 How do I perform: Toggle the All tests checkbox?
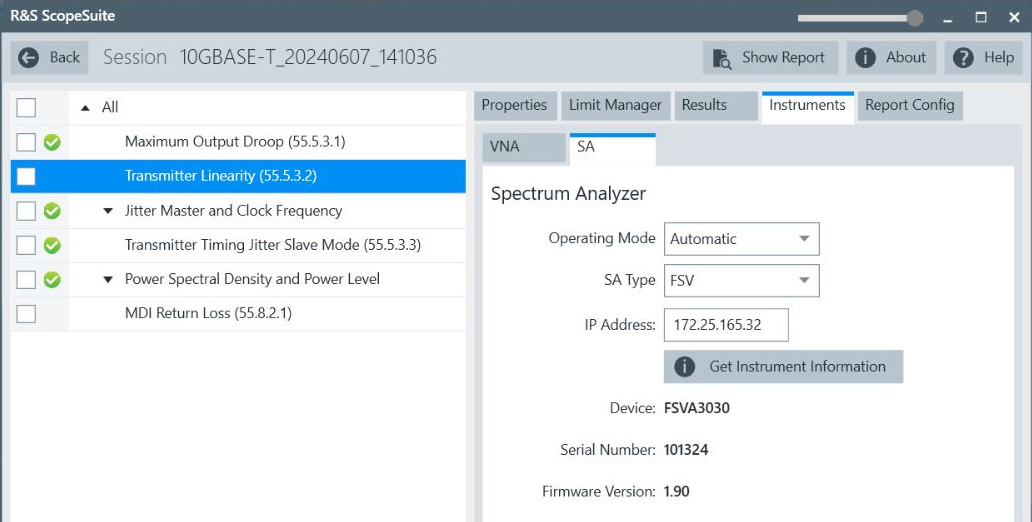26,107
